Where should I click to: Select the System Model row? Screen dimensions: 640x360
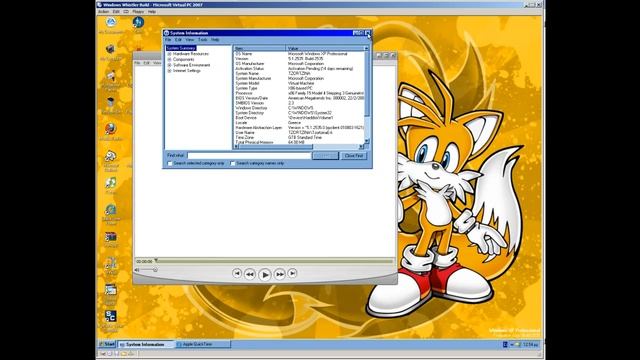point(299,83)
